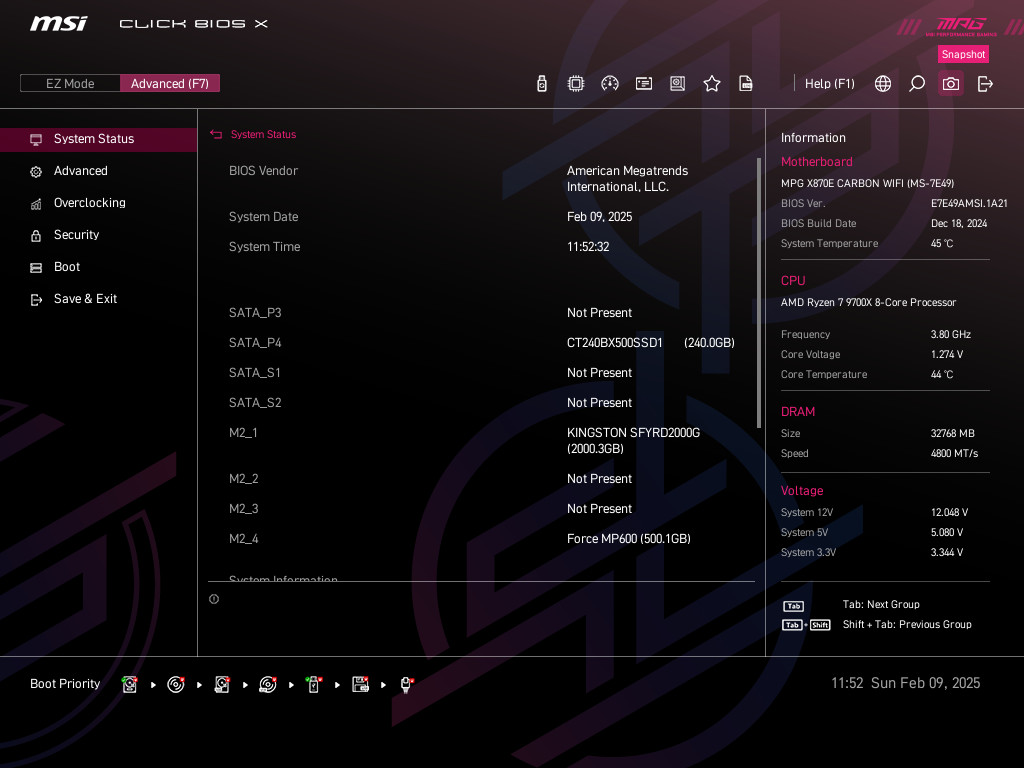The image size is (1024, 768).
Task: Click the System Status list scrollbar
Action: click(x=759, y=290)
